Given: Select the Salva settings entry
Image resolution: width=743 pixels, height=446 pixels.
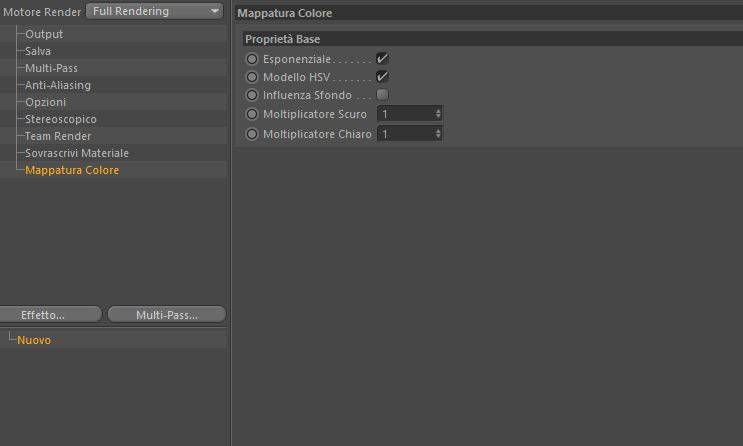Looking at the screenshot, I should click(38, 51).
